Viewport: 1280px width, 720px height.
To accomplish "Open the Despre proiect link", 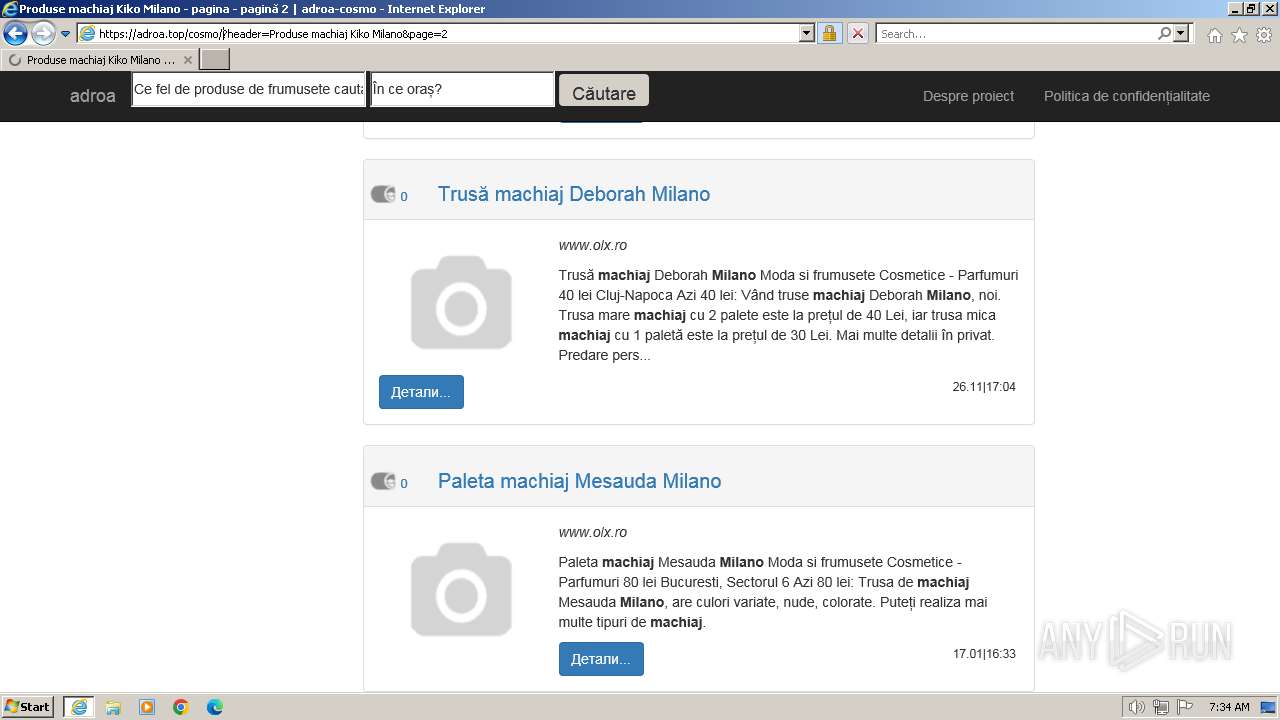I will click(968, 96).
